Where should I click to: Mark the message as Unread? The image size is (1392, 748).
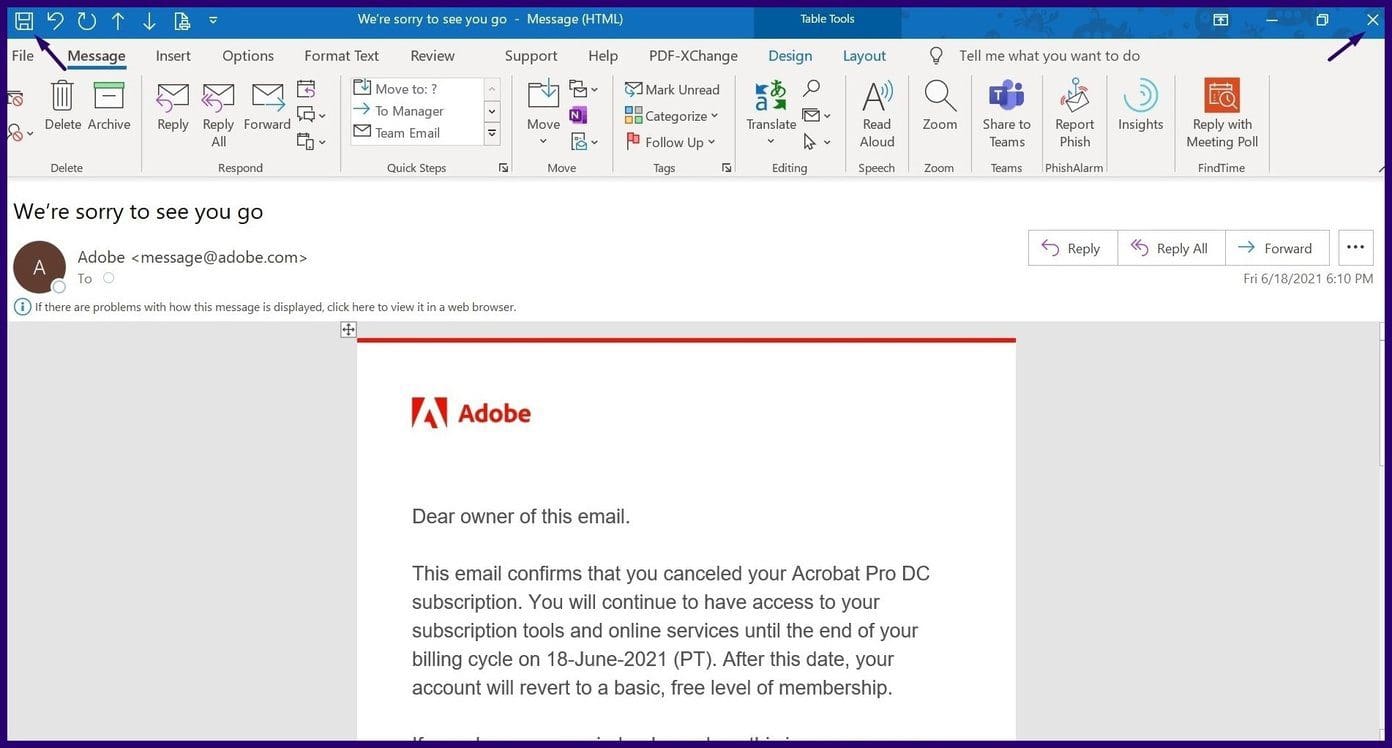tap(672, 89)
